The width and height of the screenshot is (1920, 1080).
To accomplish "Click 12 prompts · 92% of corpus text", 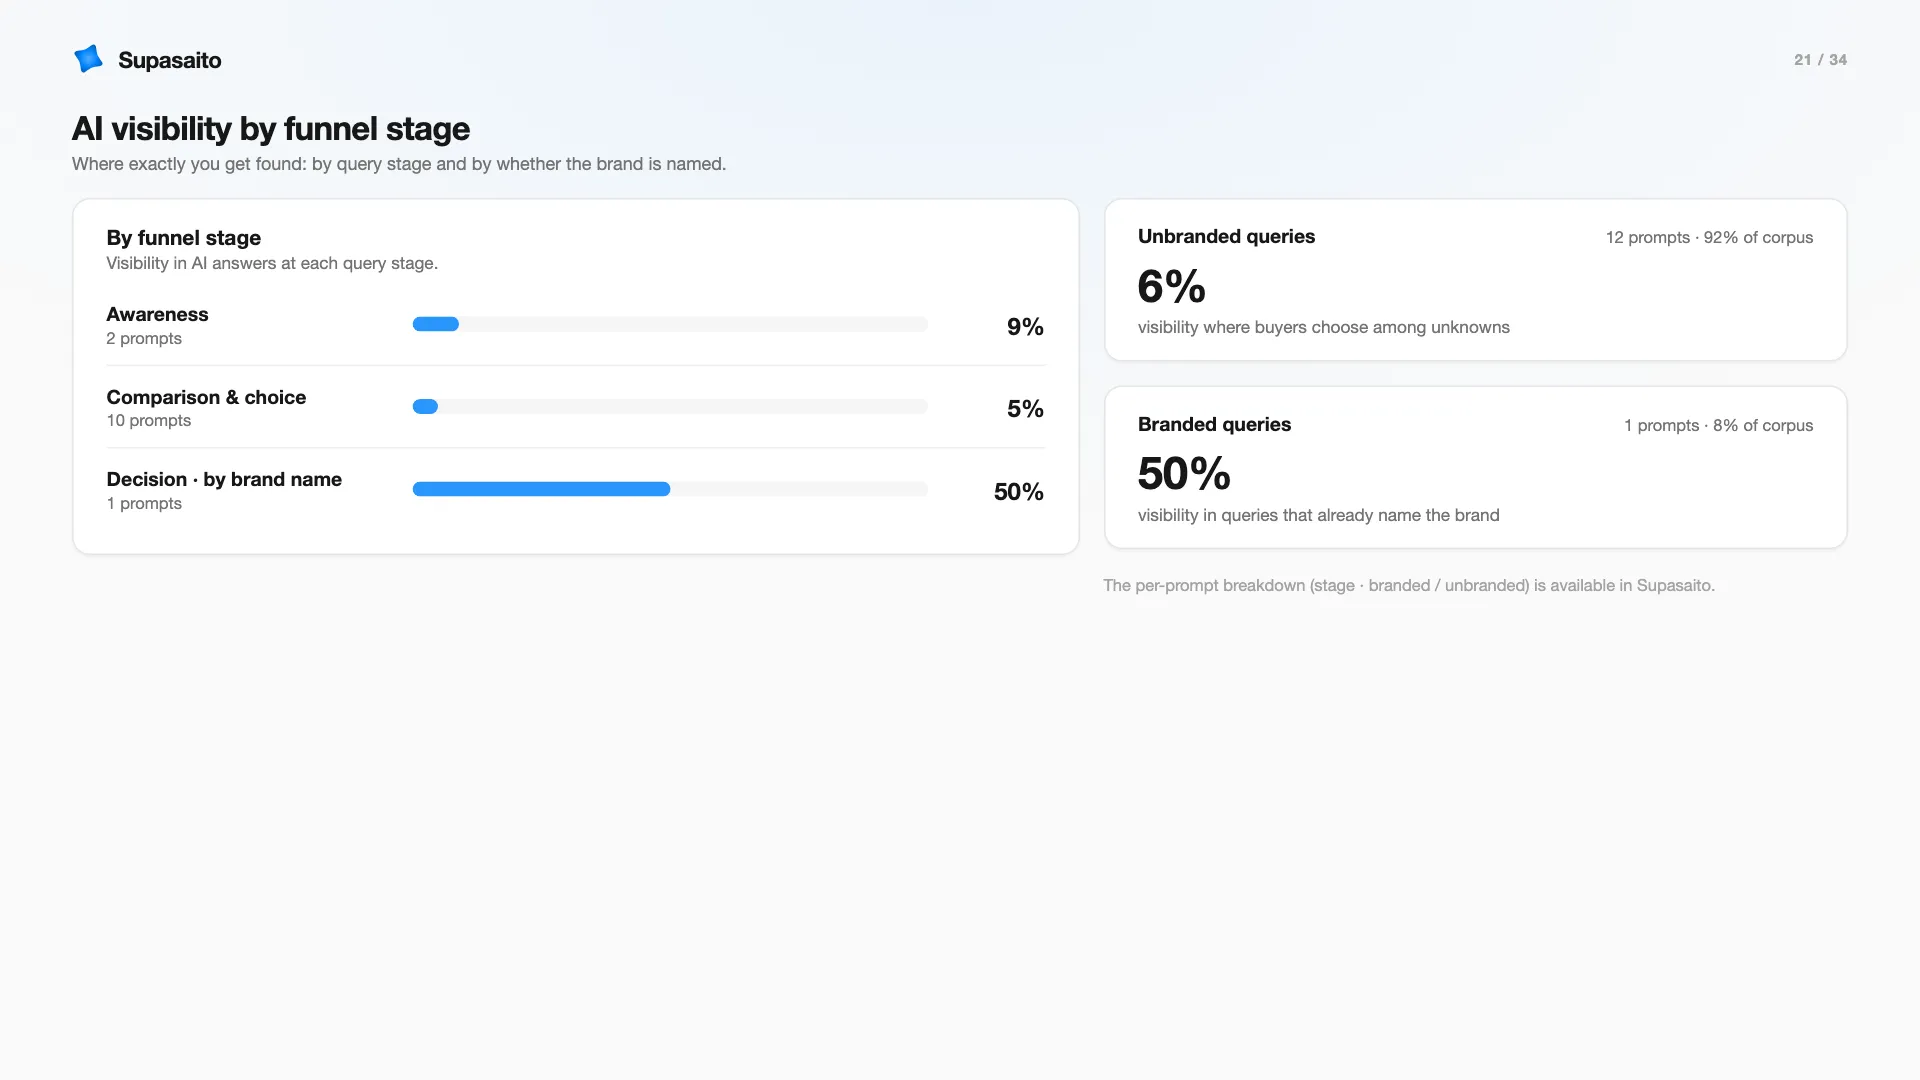I will click(1709, 238).
